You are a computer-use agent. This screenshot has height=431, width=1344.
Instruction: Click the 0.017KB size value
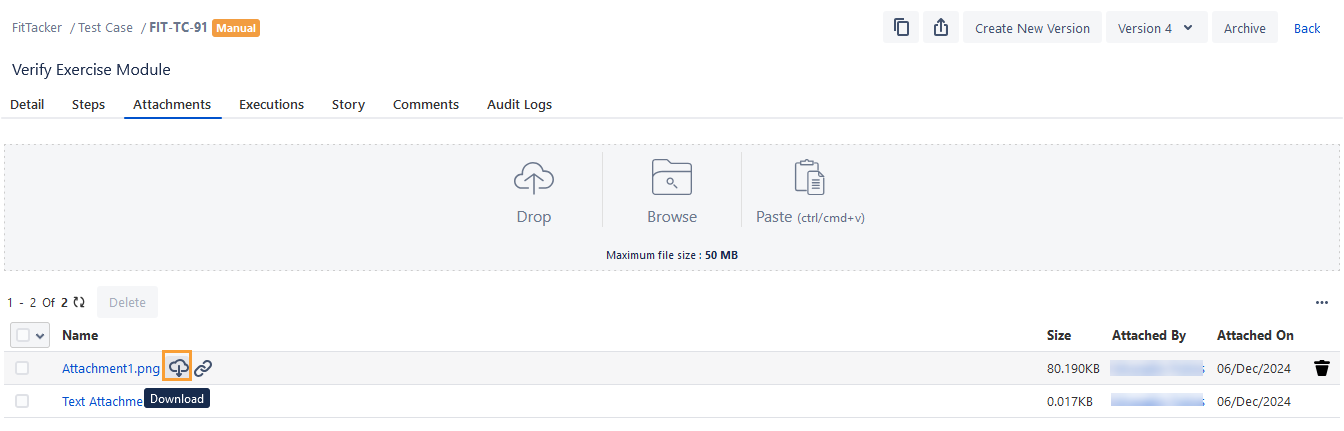tap(1070, 401)
